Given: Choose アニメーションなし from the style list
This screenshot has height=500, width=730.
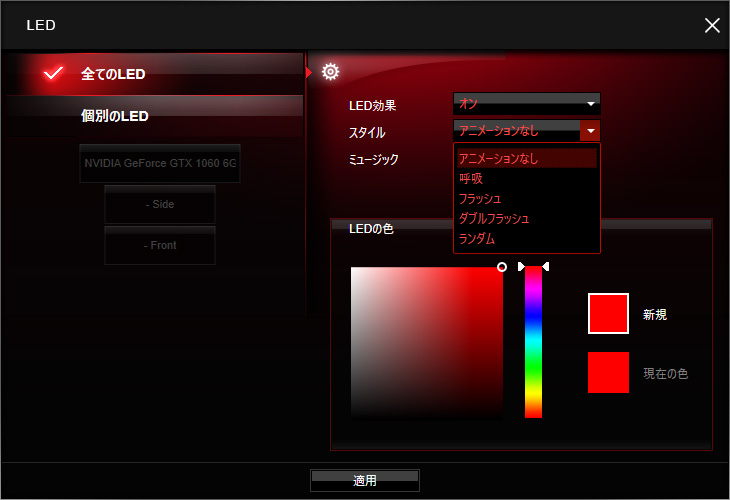Looking at the screenshot, I should click(x=527, y=158).
